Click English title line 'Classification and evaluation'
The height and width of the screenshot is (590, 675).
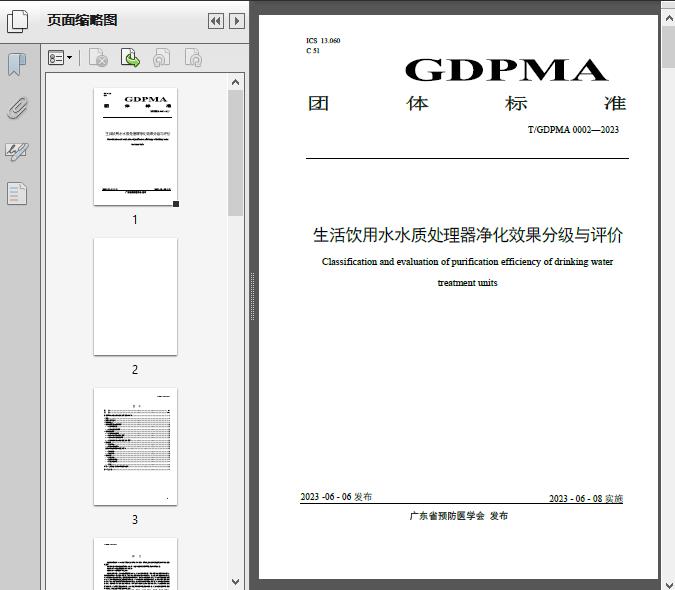click(467, 262)
